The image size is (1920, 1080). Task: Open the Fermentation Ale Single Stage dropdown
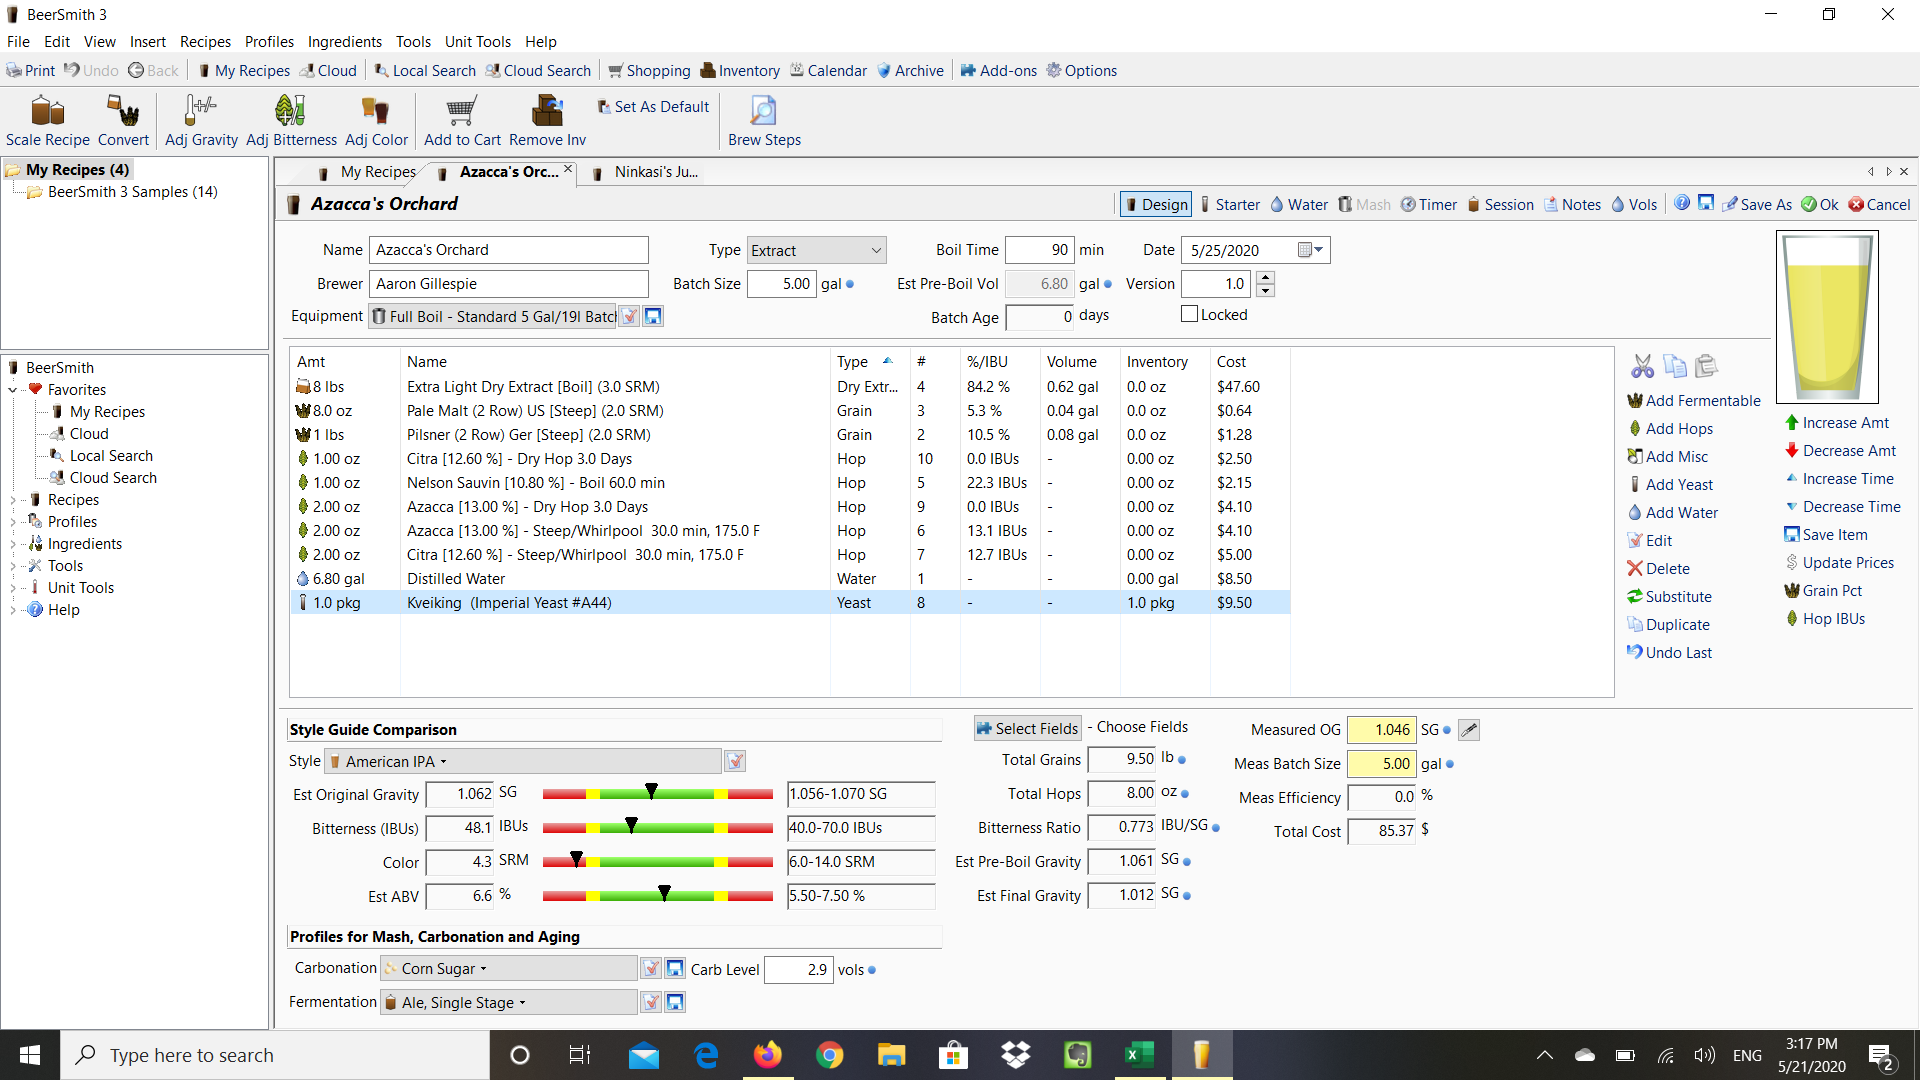(x=508, y=1002)
